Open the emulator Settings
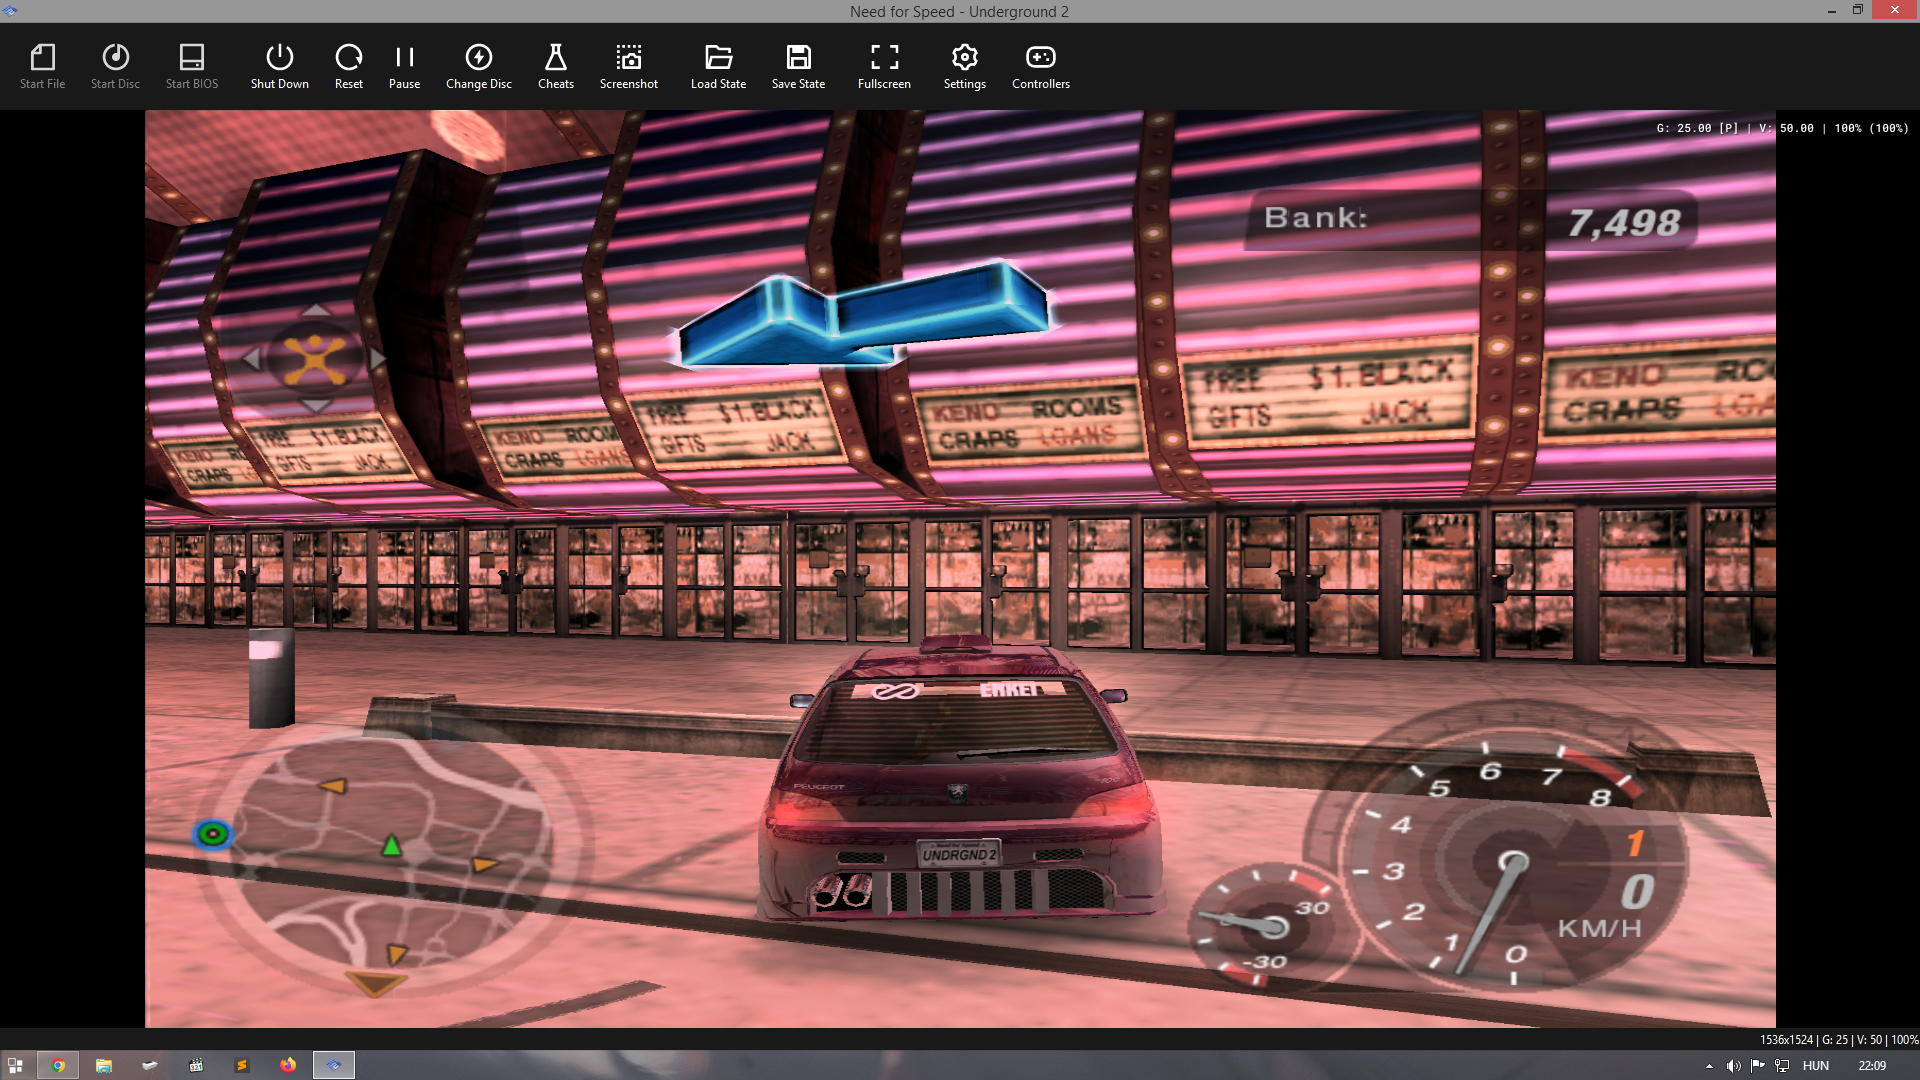 [964, 66]
